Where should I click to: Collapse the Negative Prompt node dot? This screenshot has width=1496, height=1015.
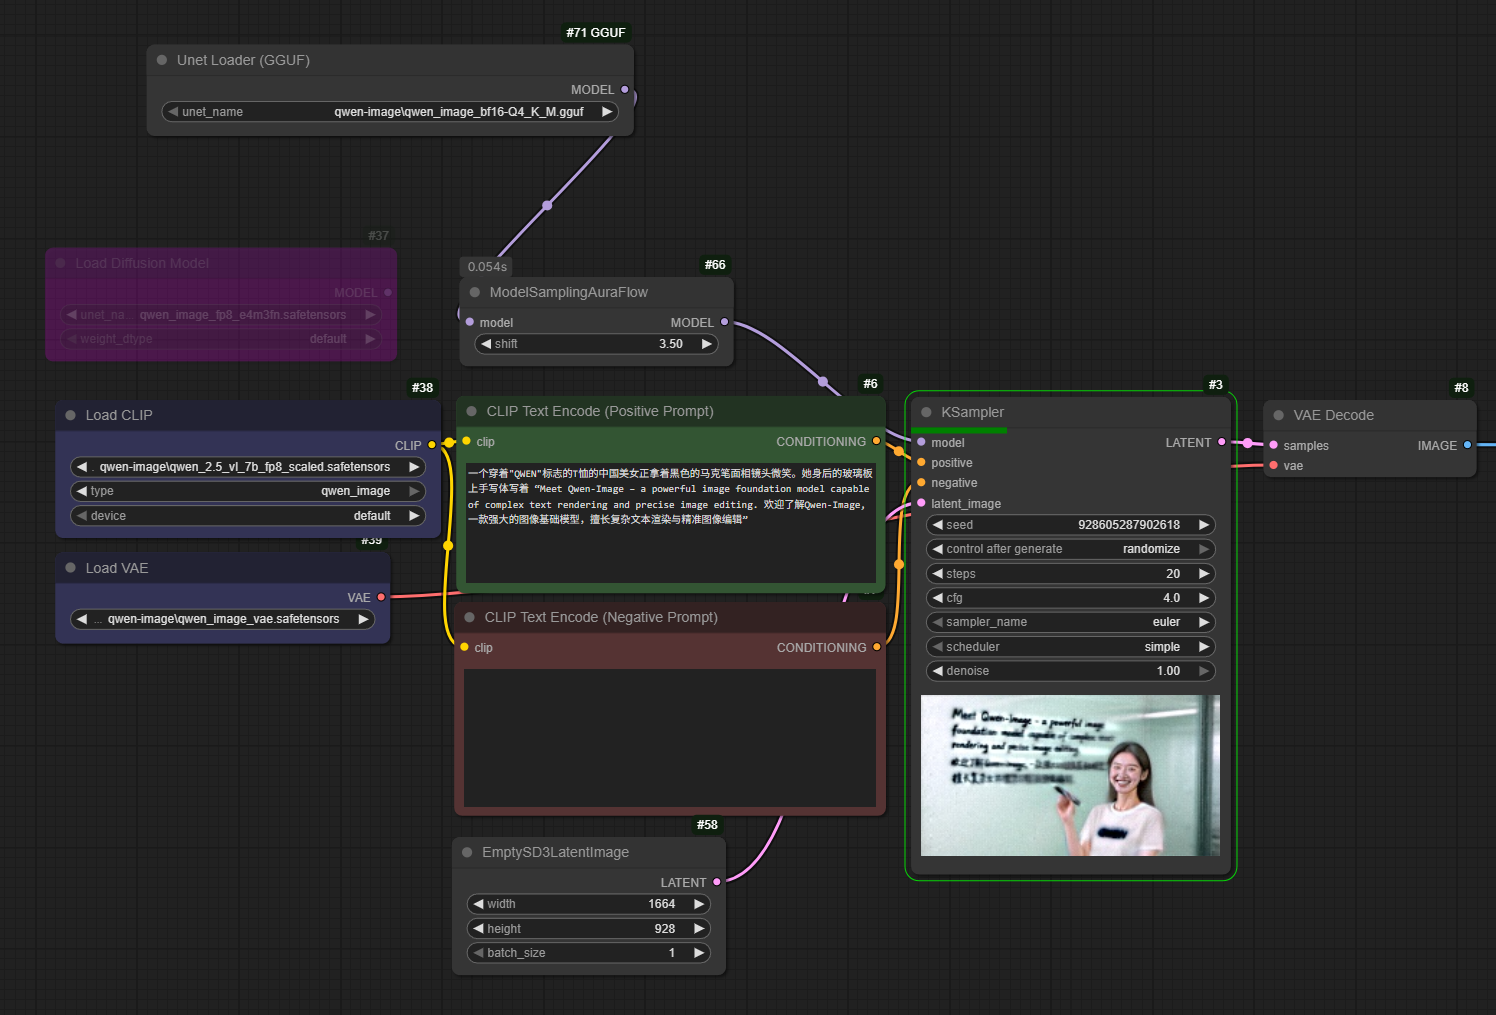(x=470, y=617)
